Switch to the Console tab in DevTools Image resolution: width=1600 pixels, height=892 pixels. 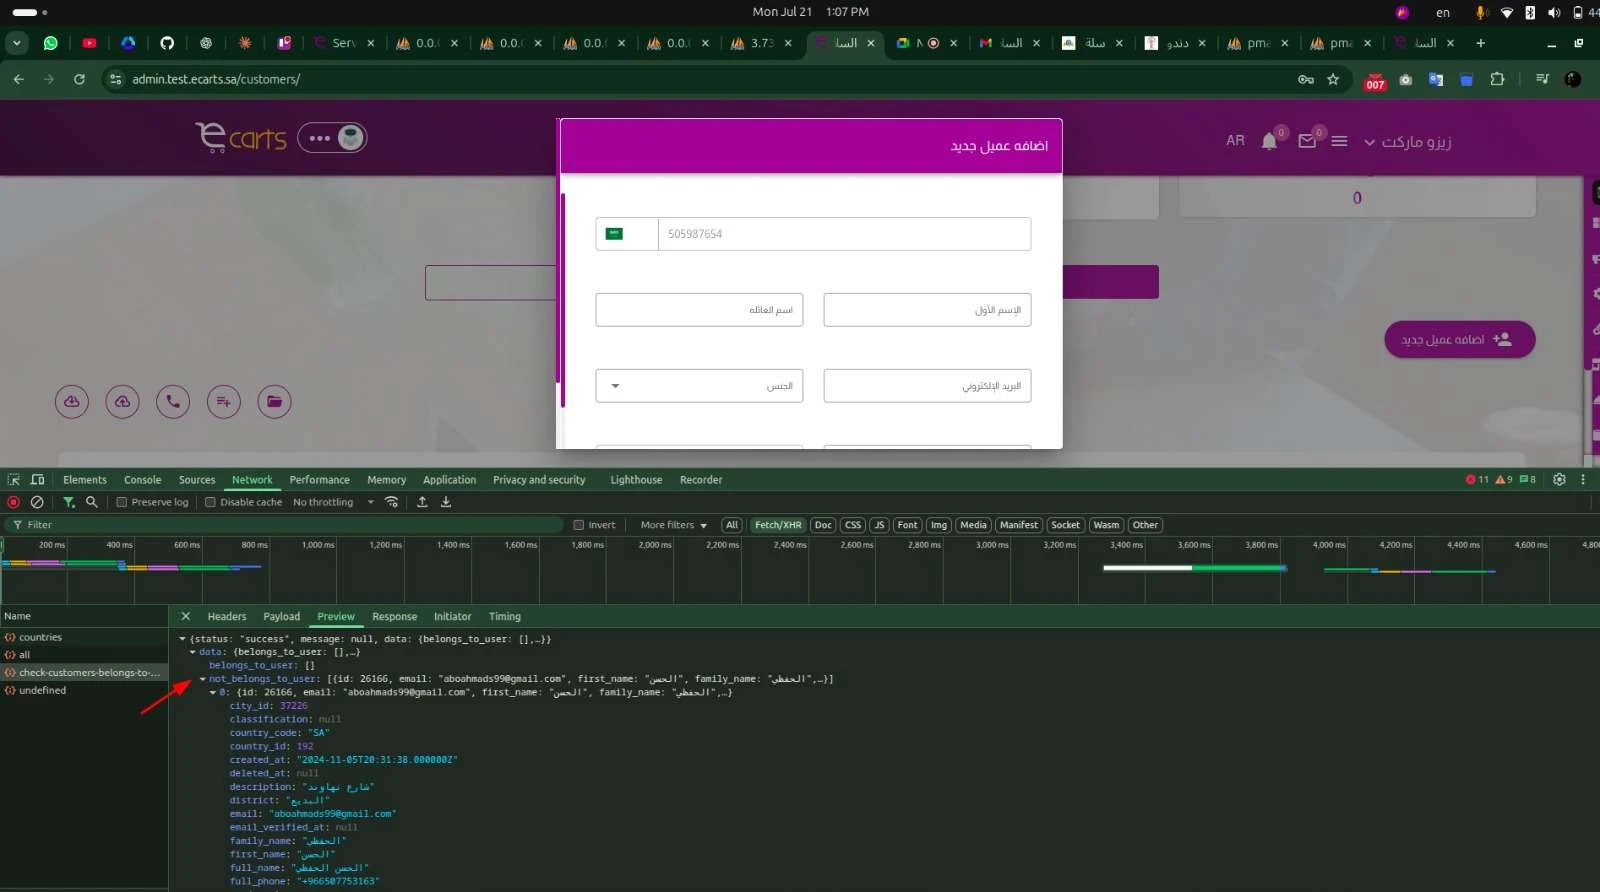[x=142, y=480]
